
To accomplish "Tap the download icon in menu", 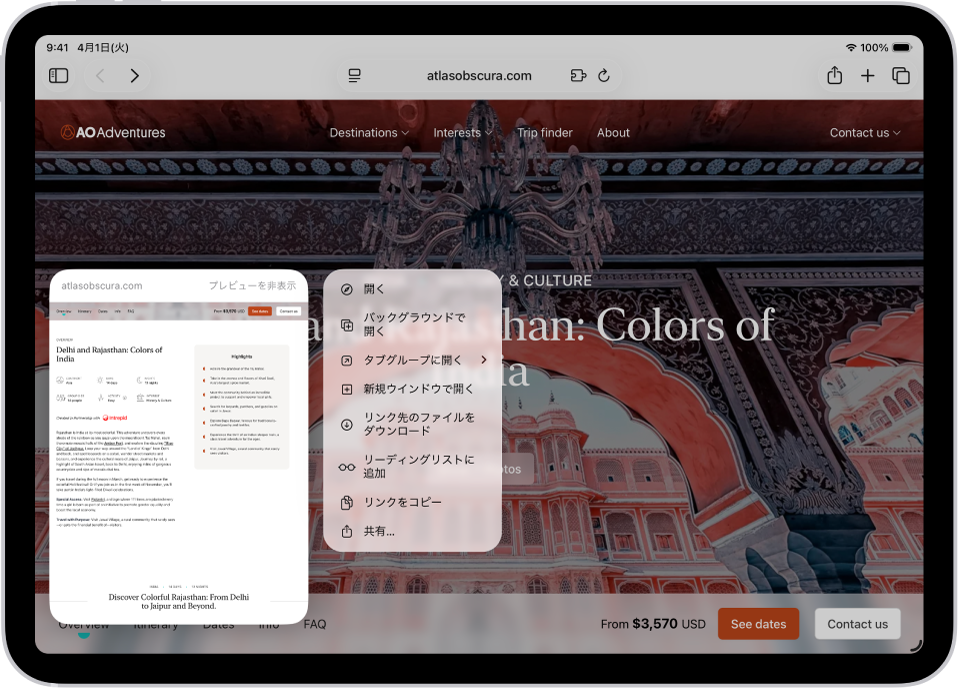I will pyautogui.click(x=347, y=424).
